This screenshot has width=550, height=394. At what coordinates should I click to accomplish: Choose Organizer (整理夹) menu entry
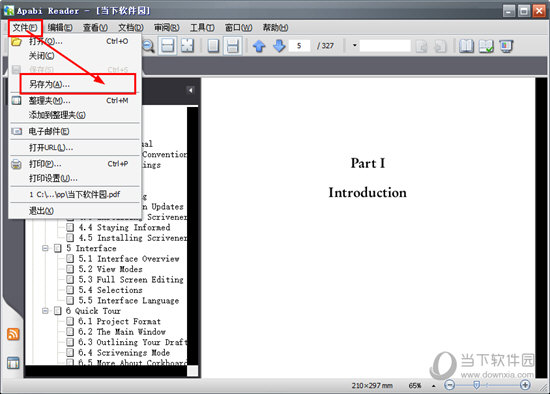point(75,101)
